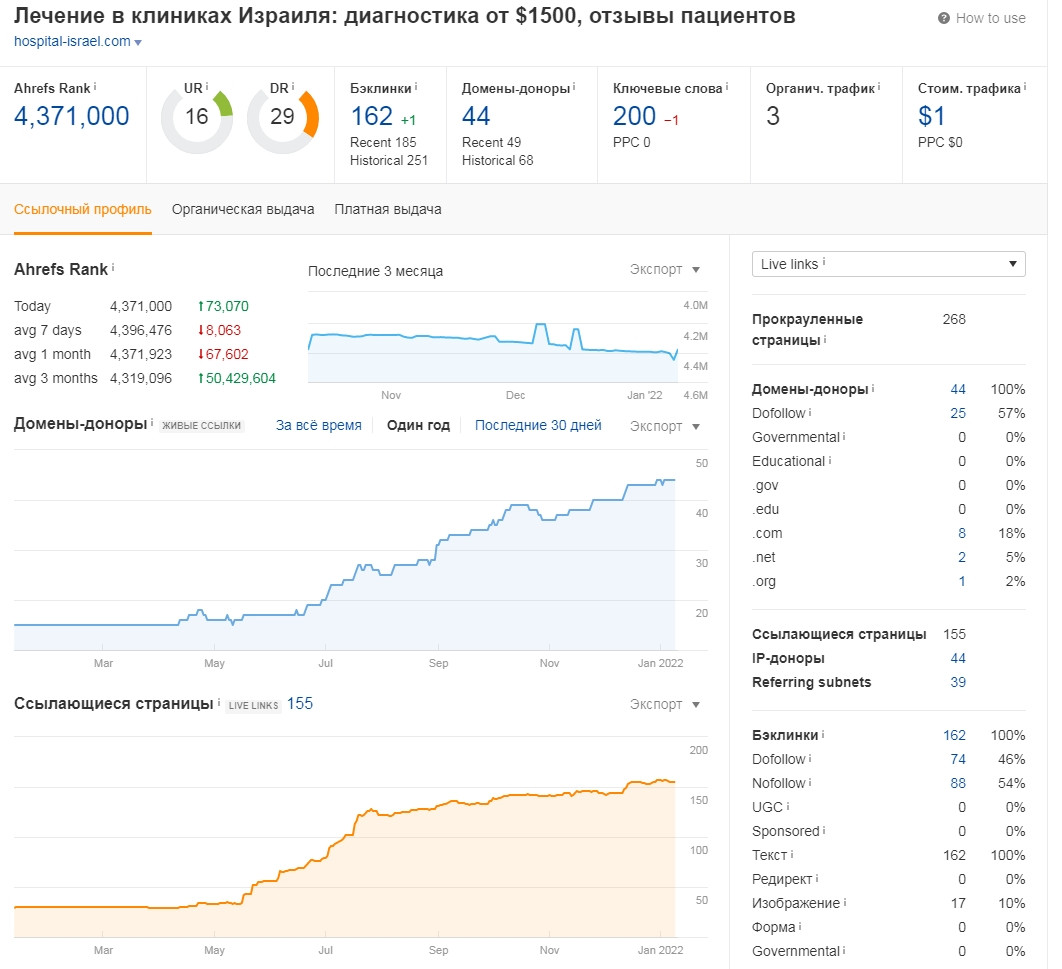Select the Один год period
Image resolution: width=1062 pixels, height=969 pixels.
pyautogui.click(x=418, y=425)
